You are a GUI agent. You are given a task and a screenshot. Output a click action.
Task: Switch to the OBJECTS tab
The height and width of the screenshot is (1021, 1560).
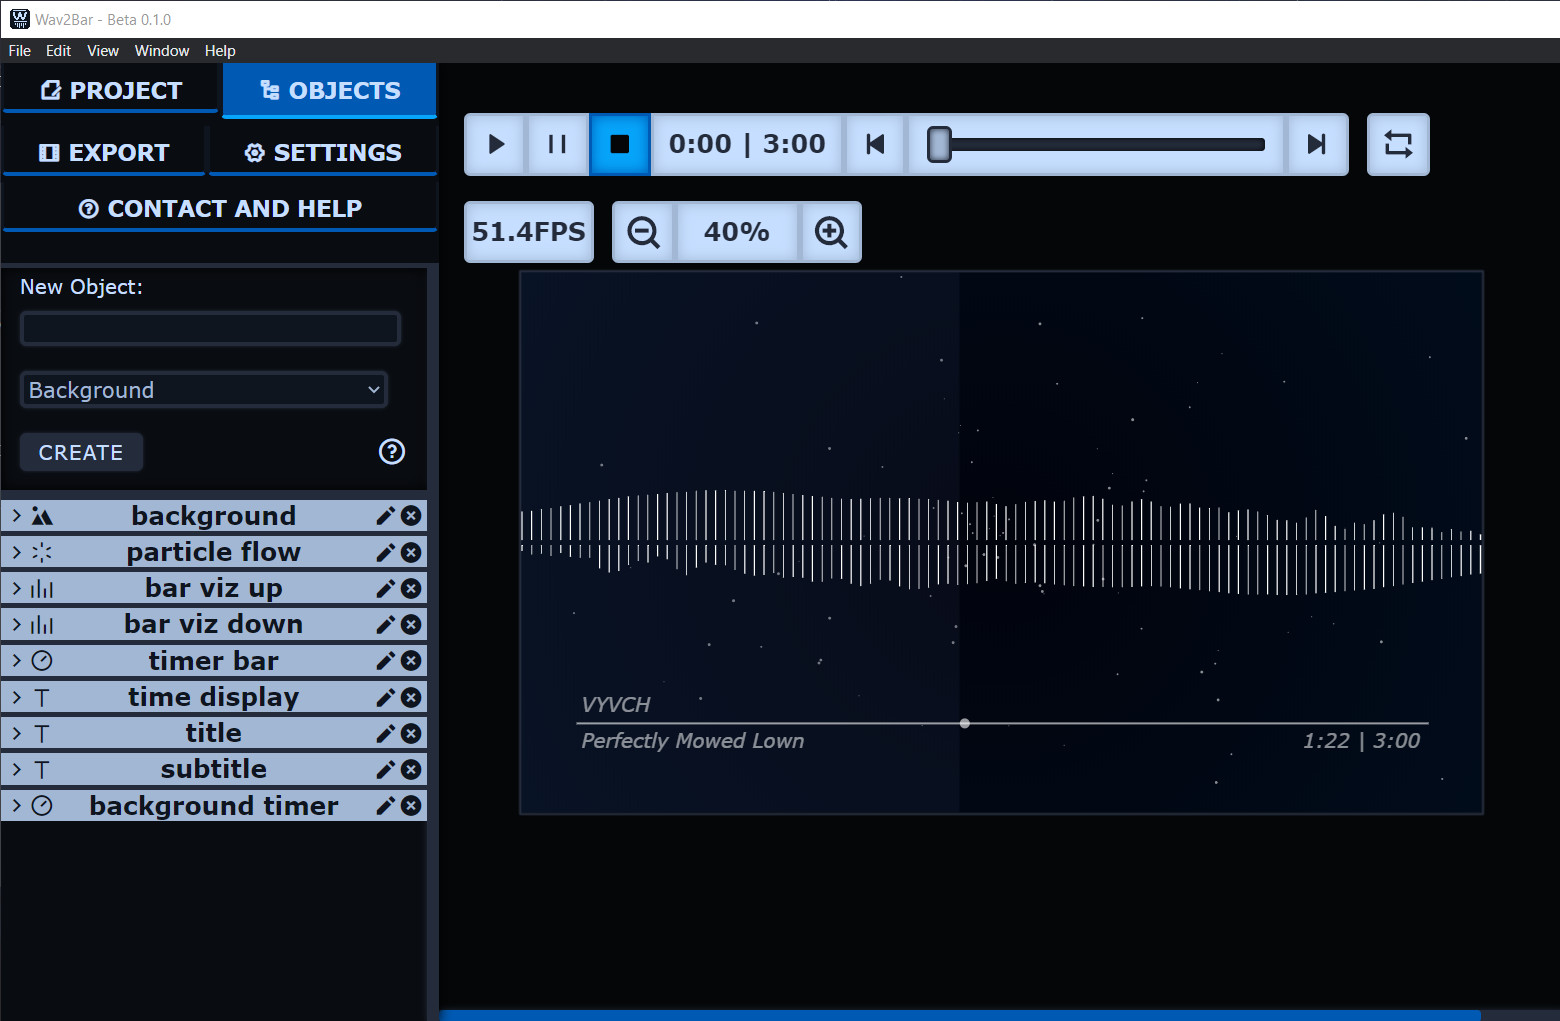tap(330, 90)
